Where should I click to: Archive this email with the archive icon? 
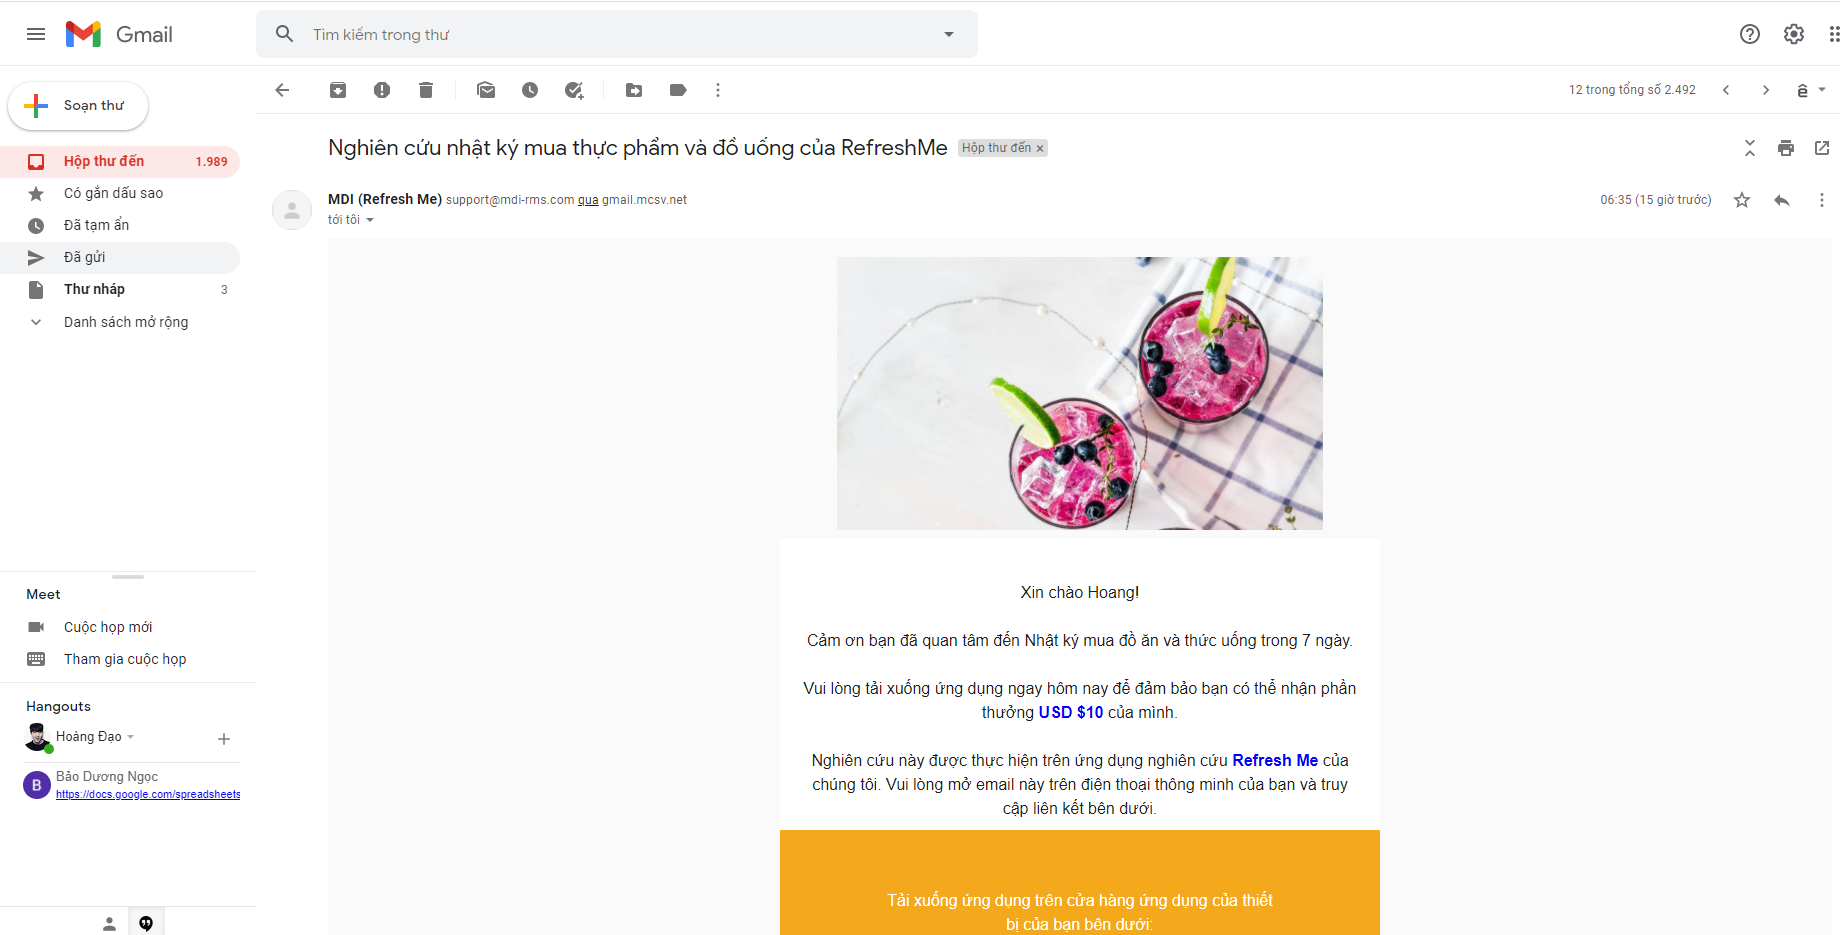click(338, 90)
